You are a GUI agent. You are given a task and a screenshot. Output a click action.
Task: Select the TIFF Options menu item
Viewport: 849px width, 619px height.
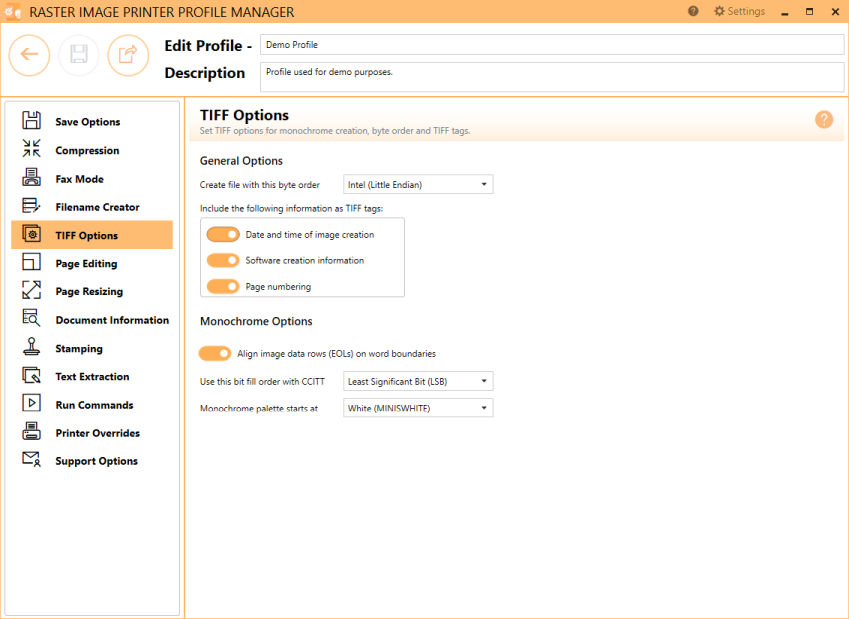(92, 235)
